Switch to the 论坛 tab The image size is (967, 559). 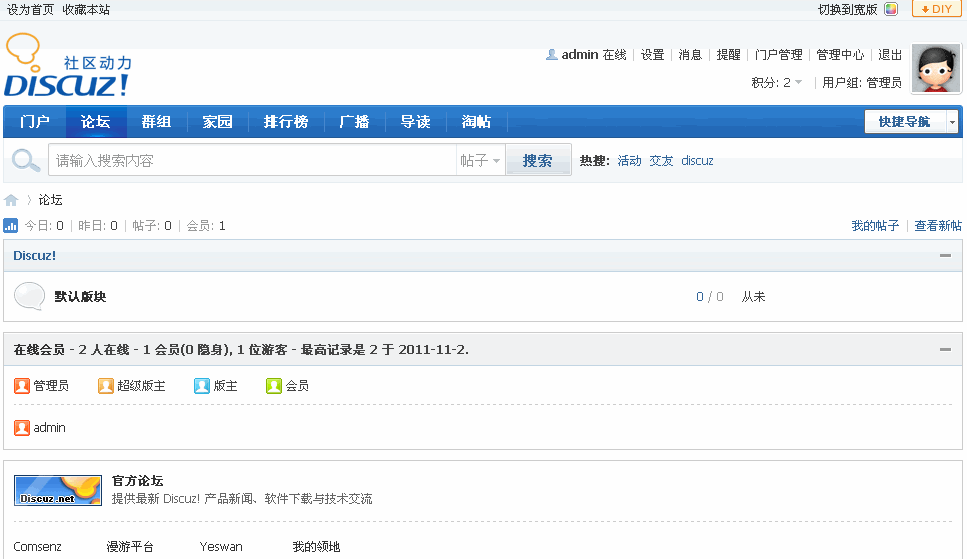click(x=96, y=122)
